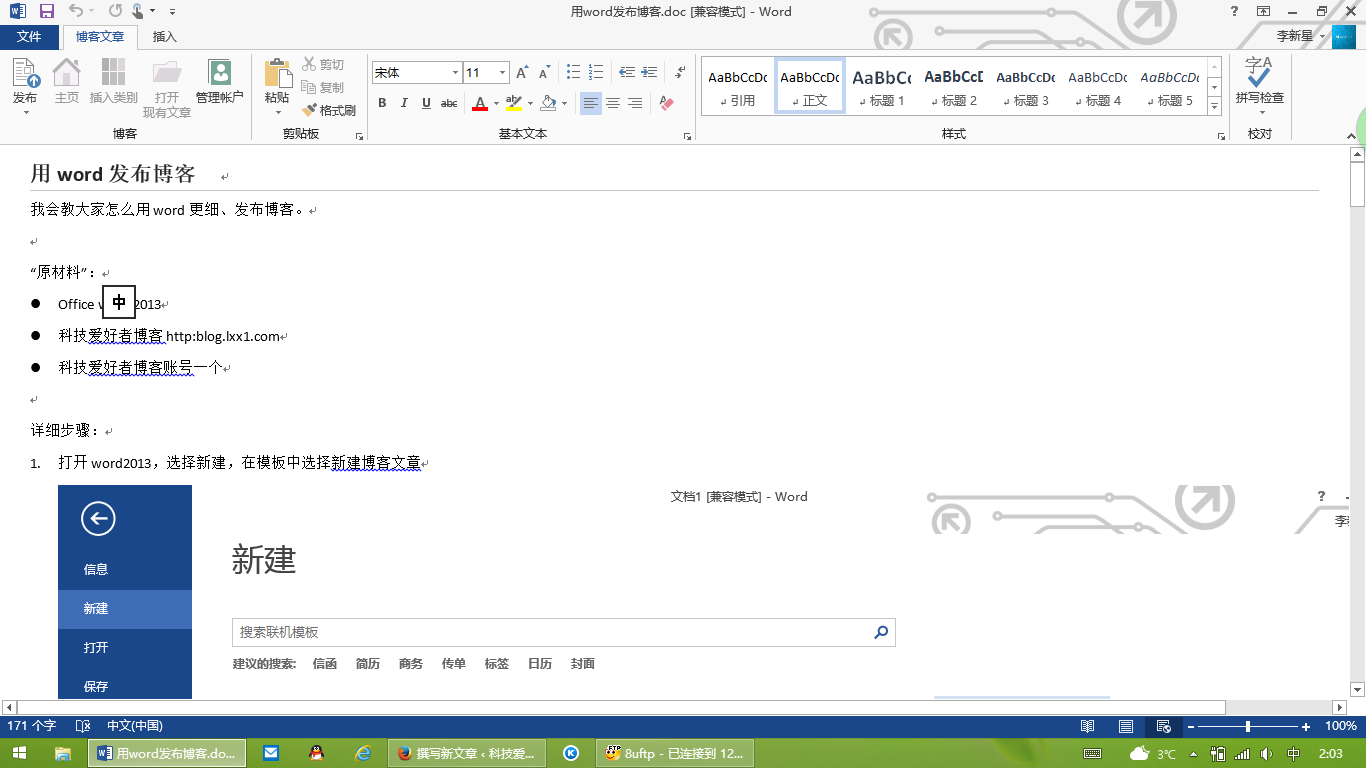Expand font color dropdown arrow
Screen dimensions: 1366x768
tap(496, 103)
